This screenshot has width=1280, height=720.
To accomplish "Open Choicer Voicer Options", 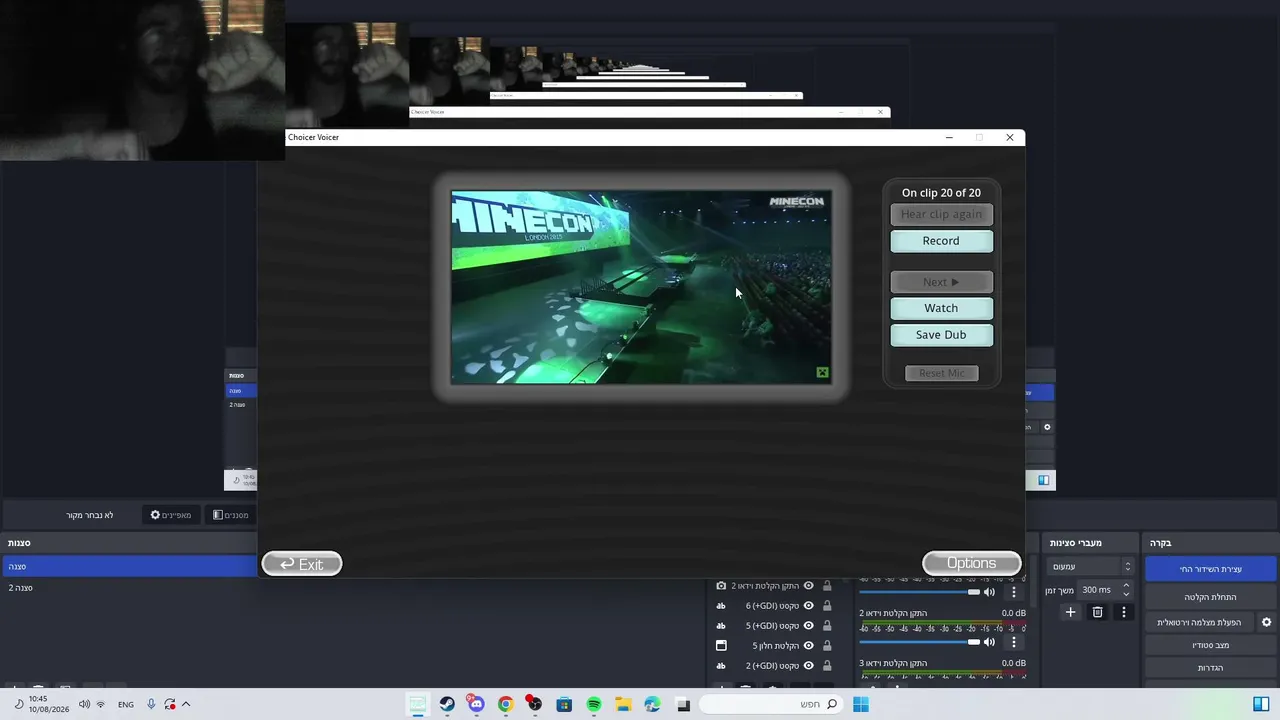I will [971, 563].
